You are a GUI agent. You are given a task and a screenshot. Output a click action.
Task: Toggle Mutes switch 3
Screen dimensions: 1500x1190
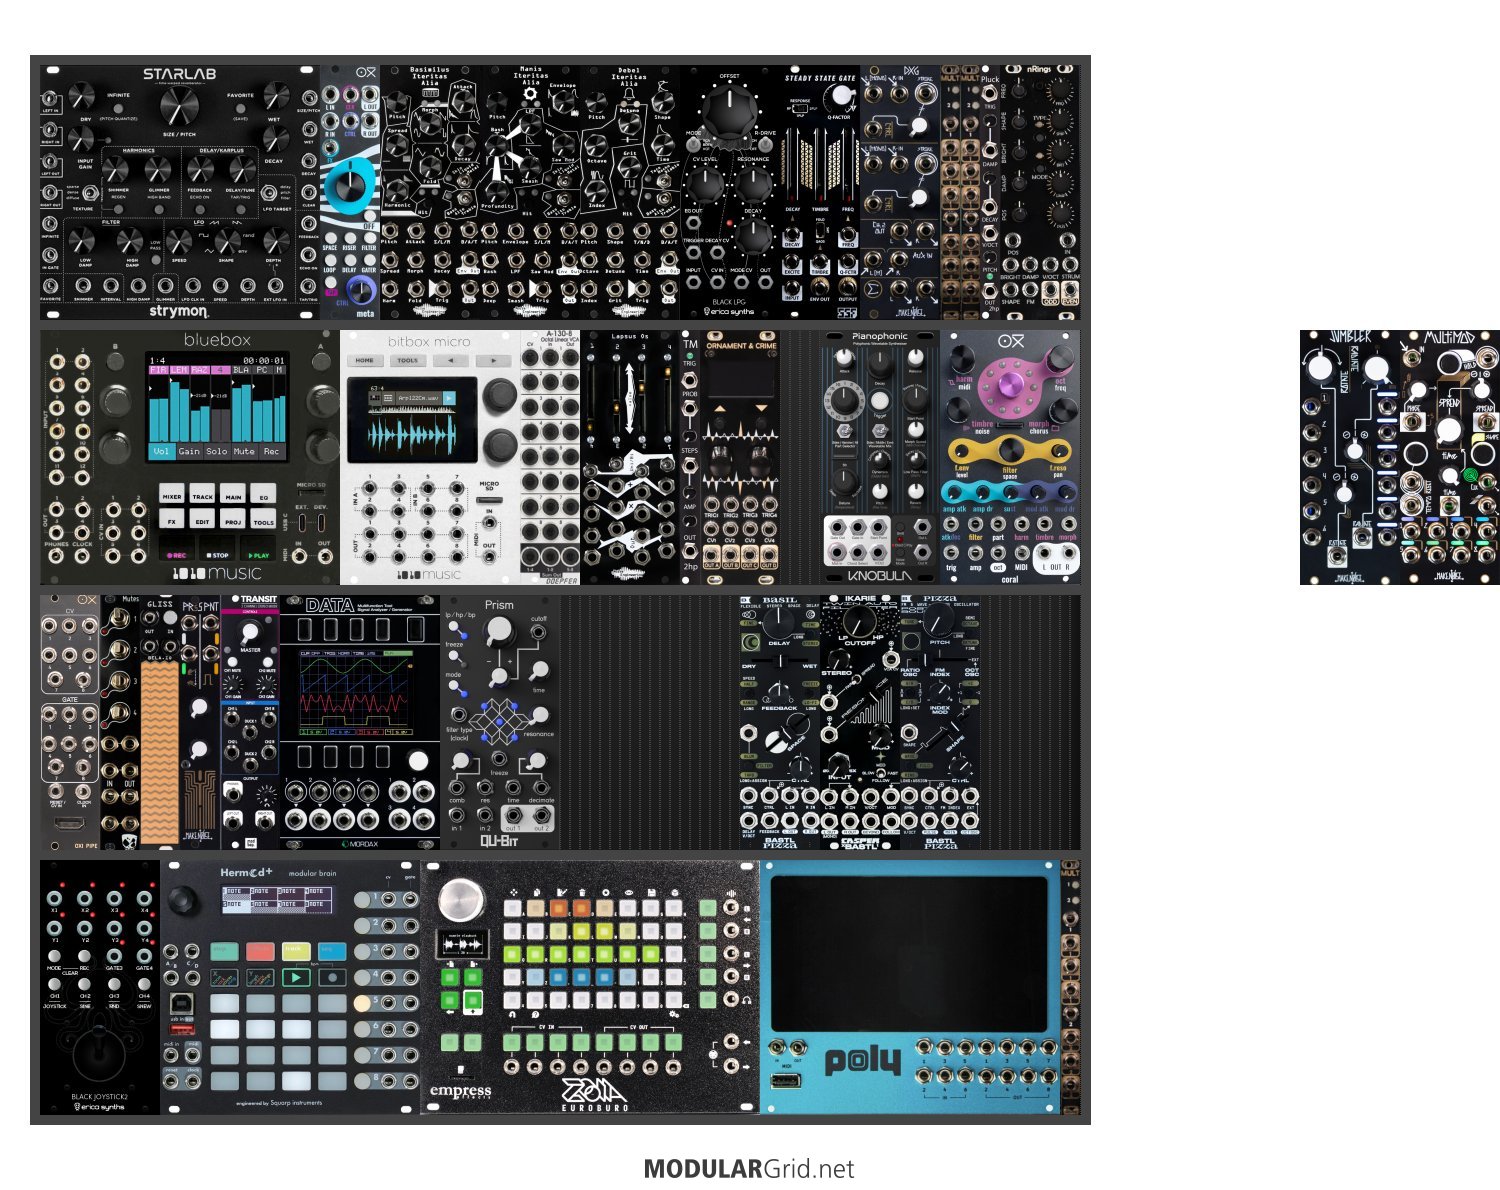coord(118,680)
